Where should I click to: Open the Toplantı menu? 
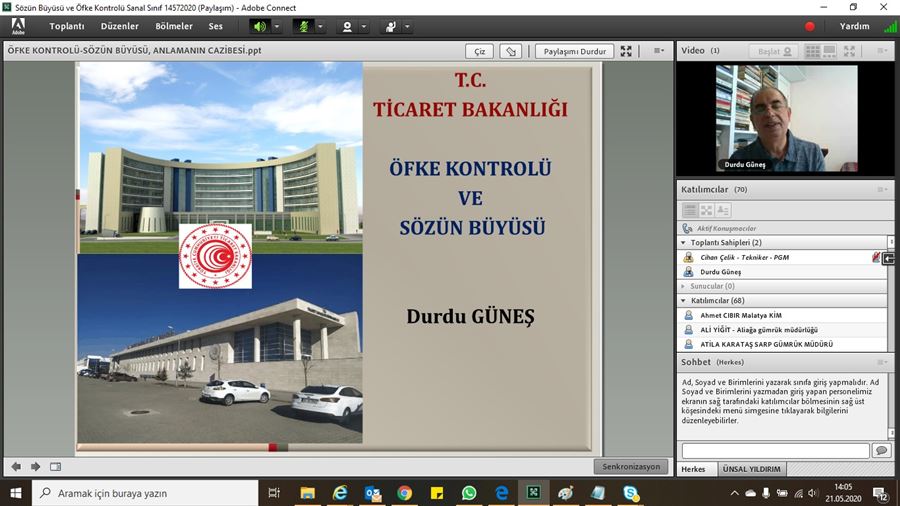pyautogui.click(x=67, y=26)
